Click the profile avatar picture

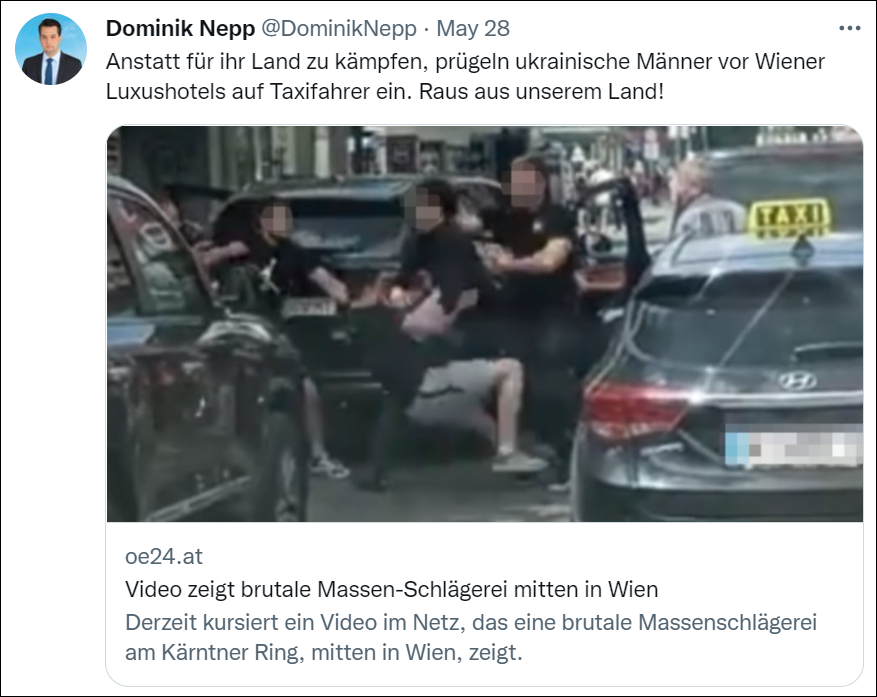click(x=51, y=49)
